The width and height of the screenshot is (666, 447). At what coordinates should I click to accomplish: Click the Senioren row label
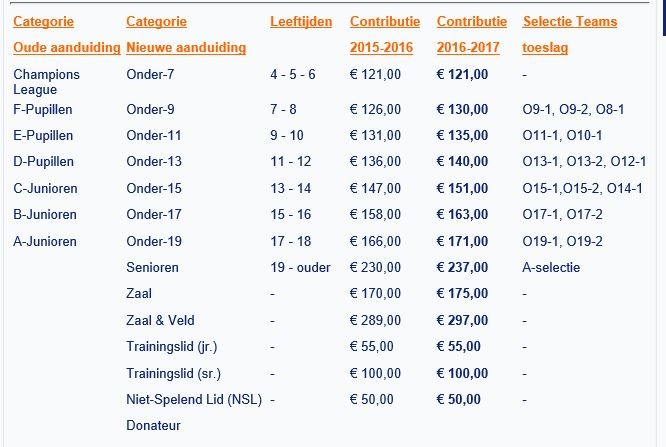click(153, 267)
